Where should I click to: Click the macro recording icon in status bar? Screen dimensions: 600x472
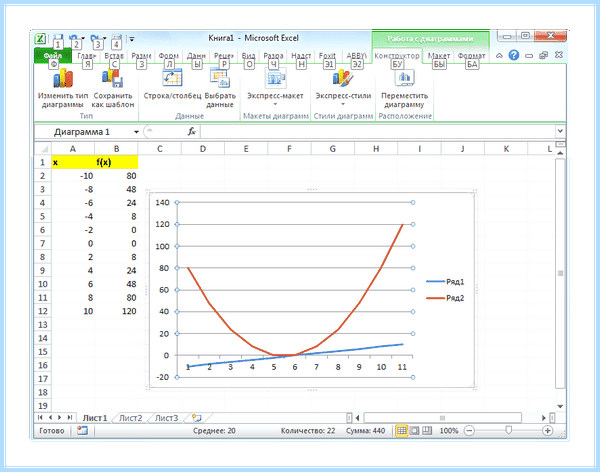click(82, 431)
